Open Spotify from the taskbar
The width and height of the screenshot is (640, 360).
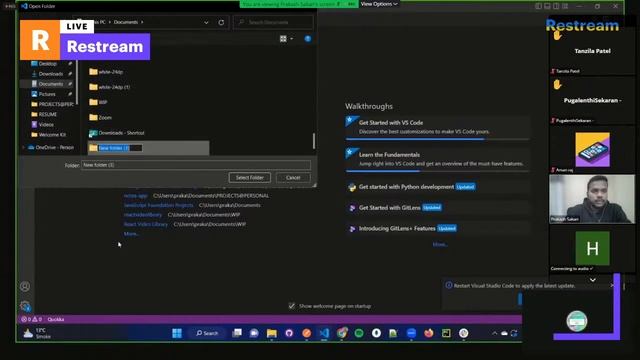click(359, 333)
